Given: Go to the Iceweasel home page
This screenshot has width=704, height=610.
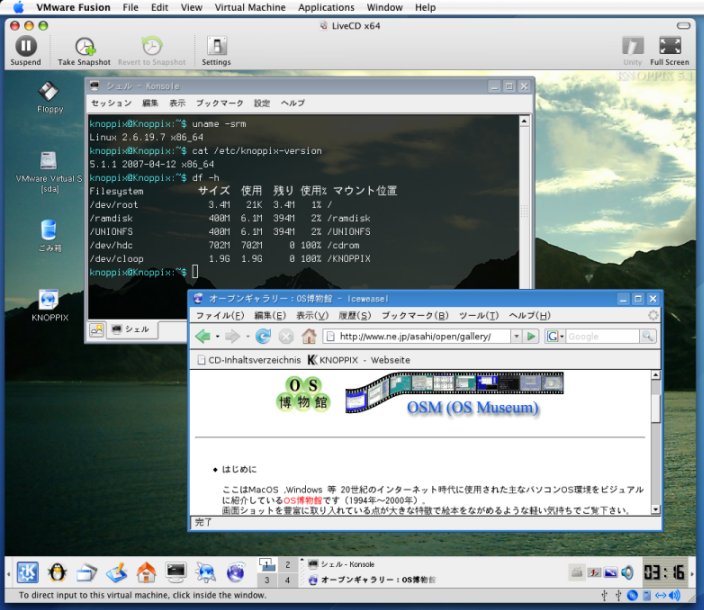Looking at the screenshot, I should point(309,336).
